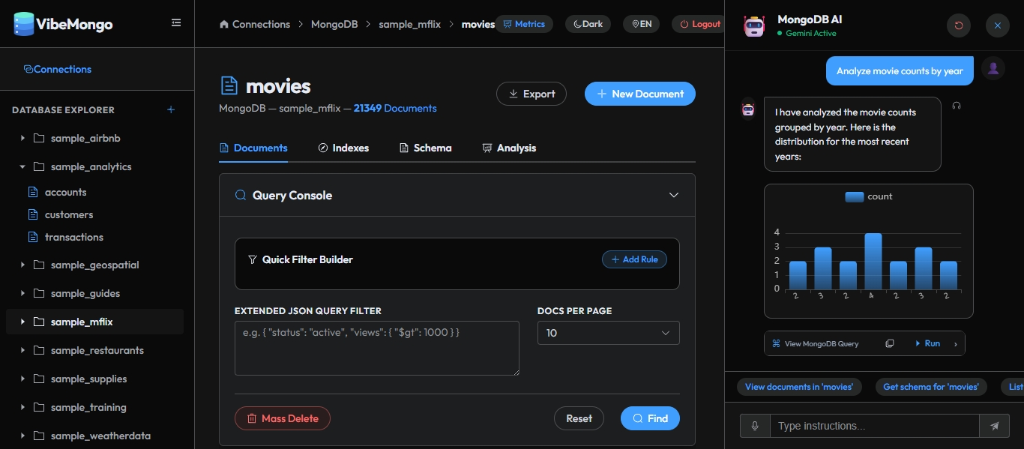The height and width of the screenshot is (449, 1024).
Task: Click the sample_guides folder icon
Action: pyautogui.click(x=39, y=294)
